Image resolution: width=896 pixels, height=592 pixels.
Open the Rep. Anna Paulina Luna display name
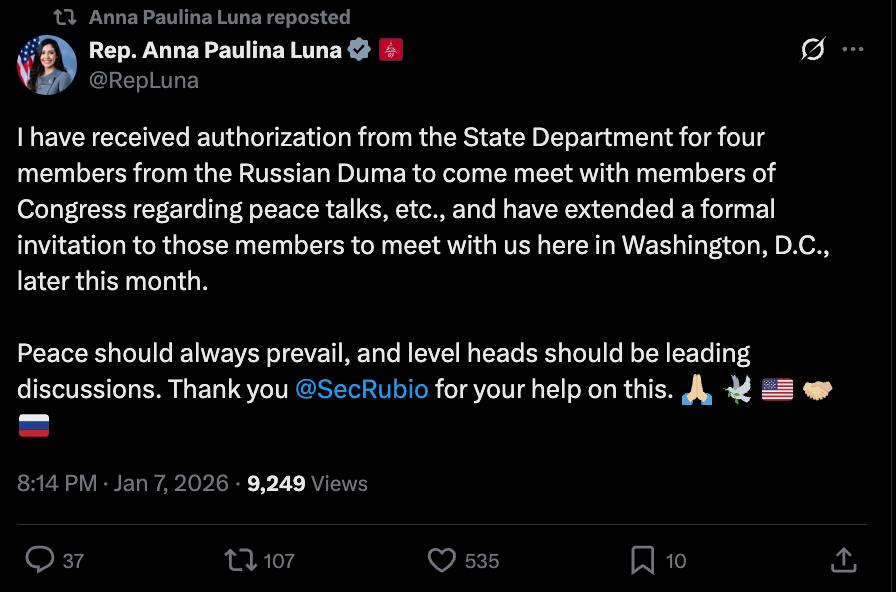pyautogui.click(x=215, y=49)
